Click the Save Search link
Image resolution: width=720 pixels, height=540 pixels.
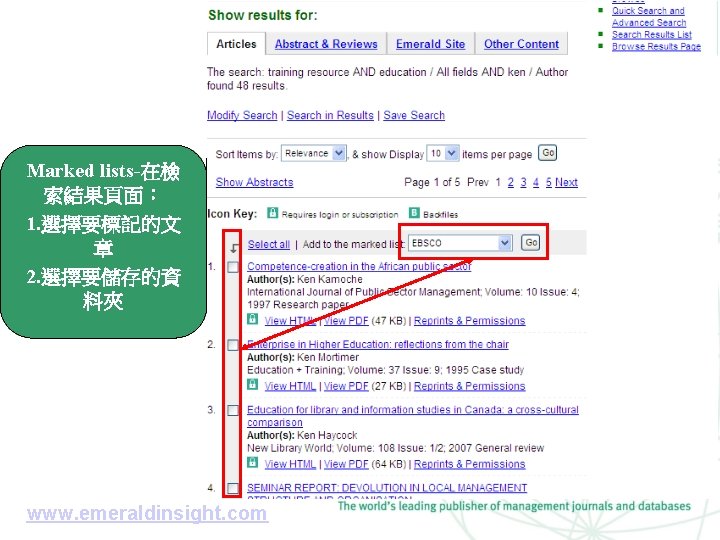coord(414,115)
